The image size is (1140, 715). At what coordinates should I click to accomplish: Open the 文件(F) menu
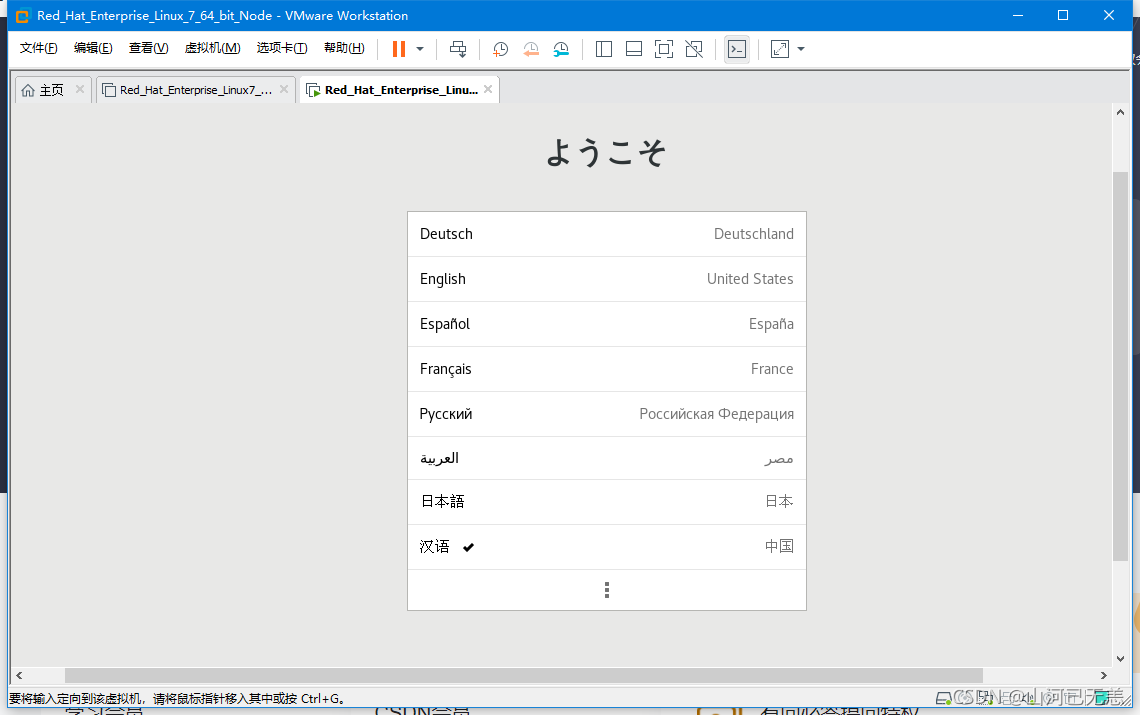39,48
